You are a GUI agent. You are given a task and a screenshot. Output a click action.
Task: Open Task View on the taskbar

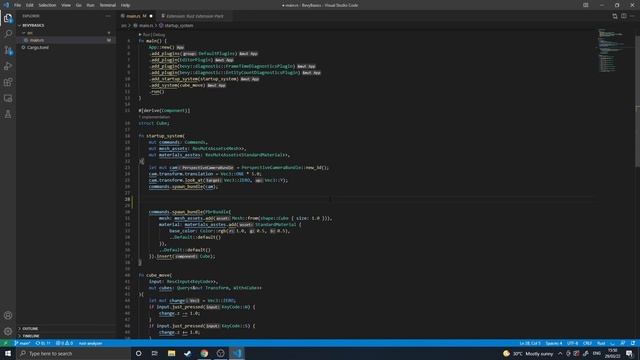(x=155, y=353)
